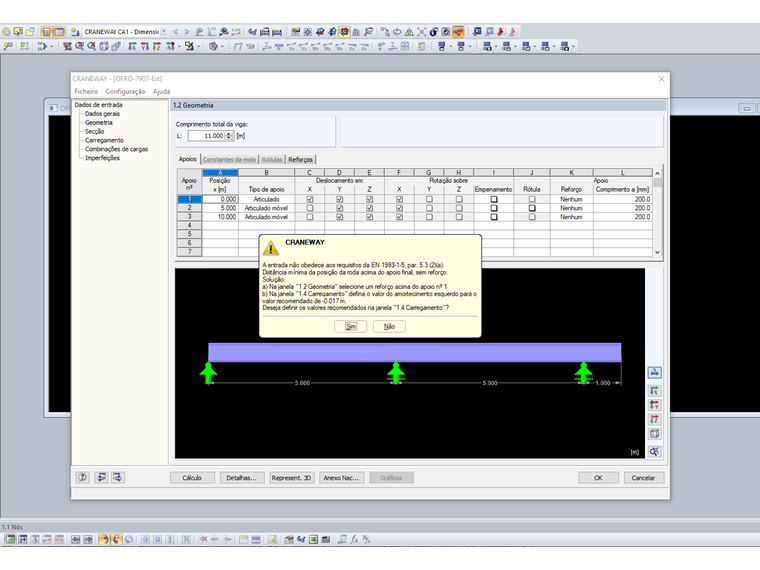Click the Sim button in warning dialog
This screenshot has width=760, height=570.
tap(350, 326)
